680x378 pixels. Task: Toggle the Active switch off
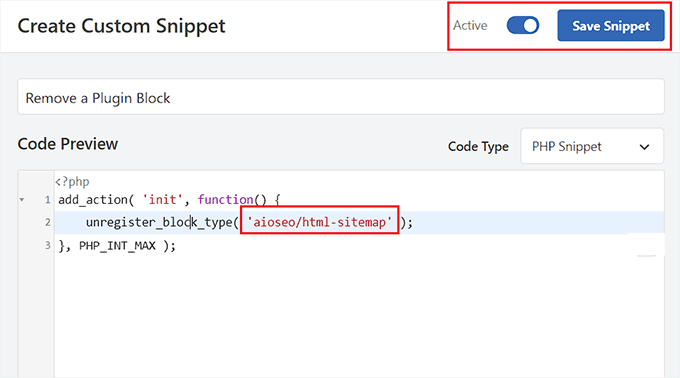tap(523, 25)
